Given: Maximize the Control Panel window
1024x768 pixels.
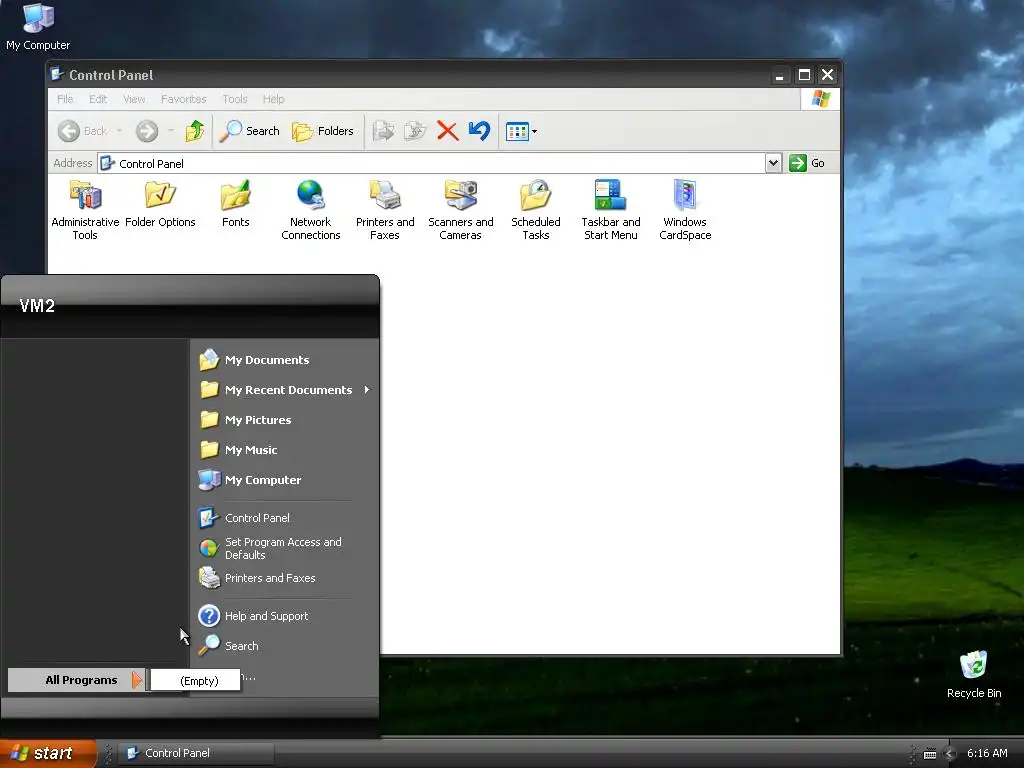Looking at the screenshot, I should coord(804,75).
